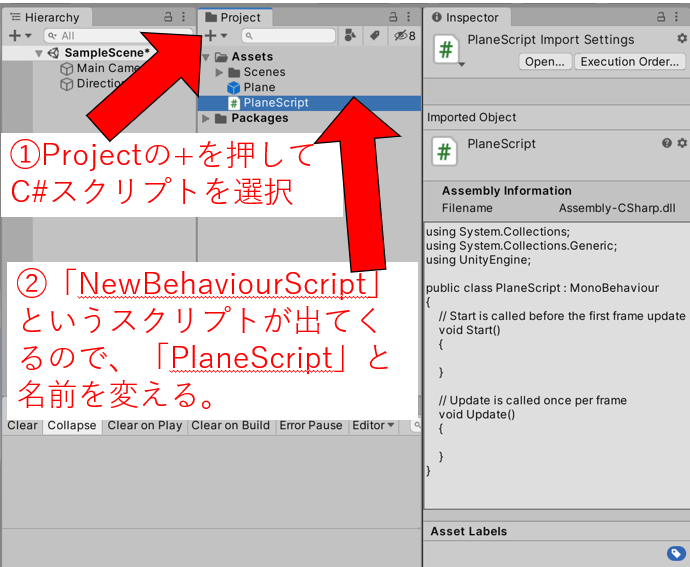Click the 'void Update()' line in preview
Image resolution: width=690 pixels, height=567 pixels.
pos(477,414)
